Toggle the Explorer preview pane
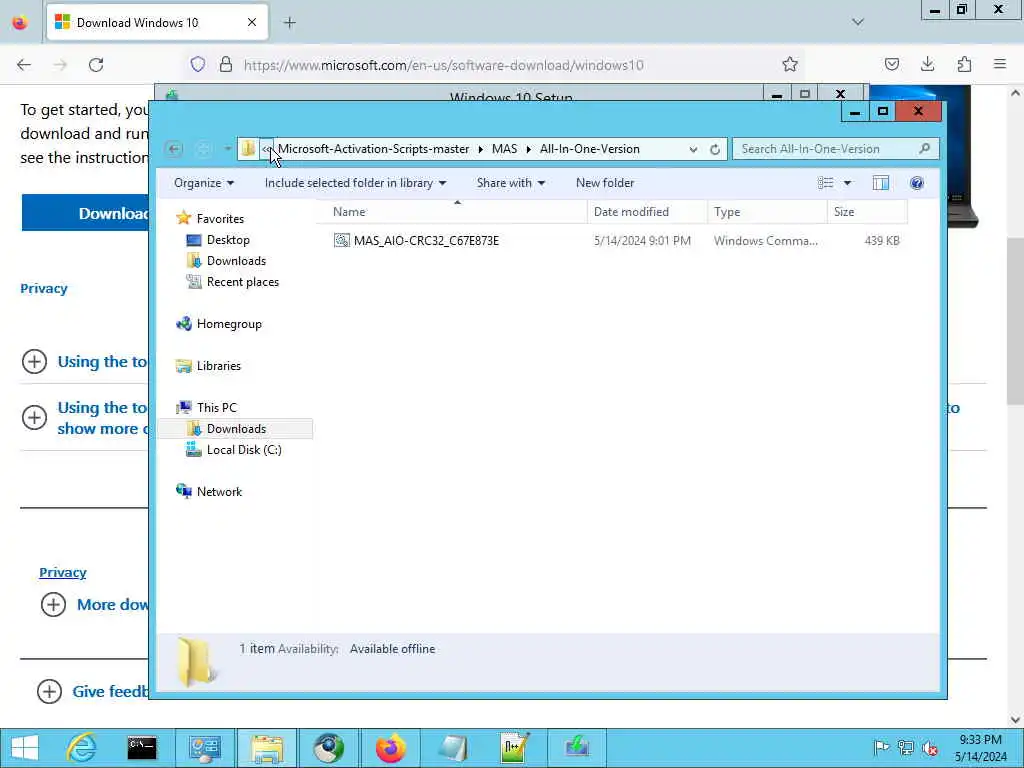 [880, 183]
